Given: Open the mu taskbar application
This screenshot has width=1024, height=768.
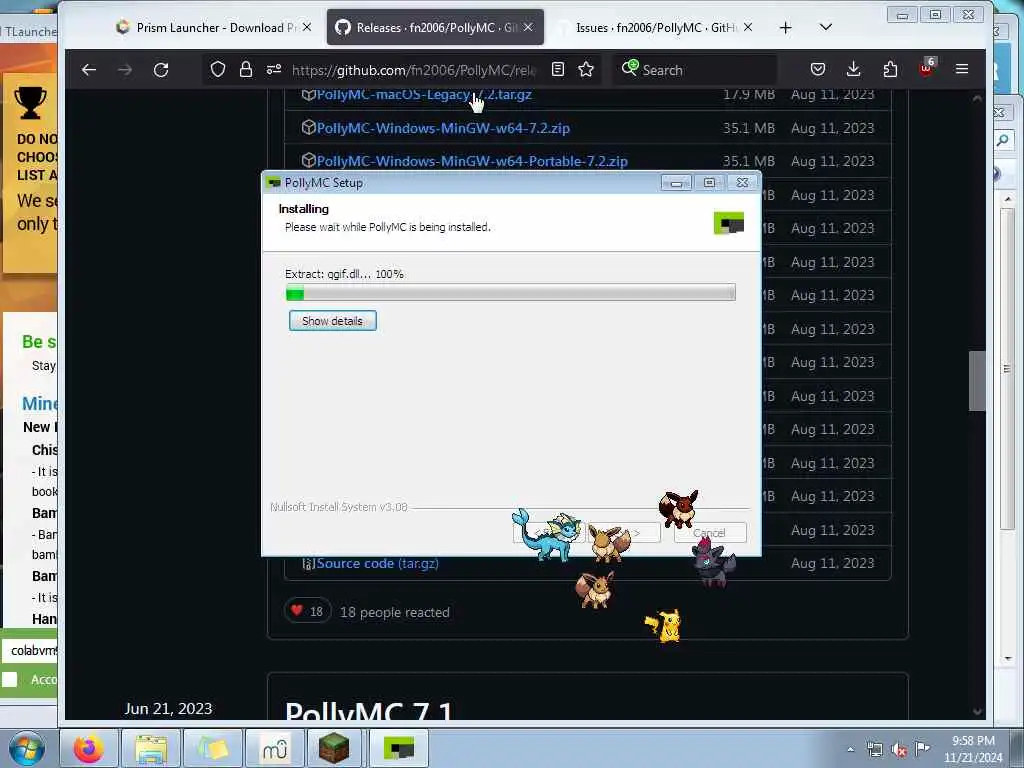Looking at the screenshot, I should point(274,748).
